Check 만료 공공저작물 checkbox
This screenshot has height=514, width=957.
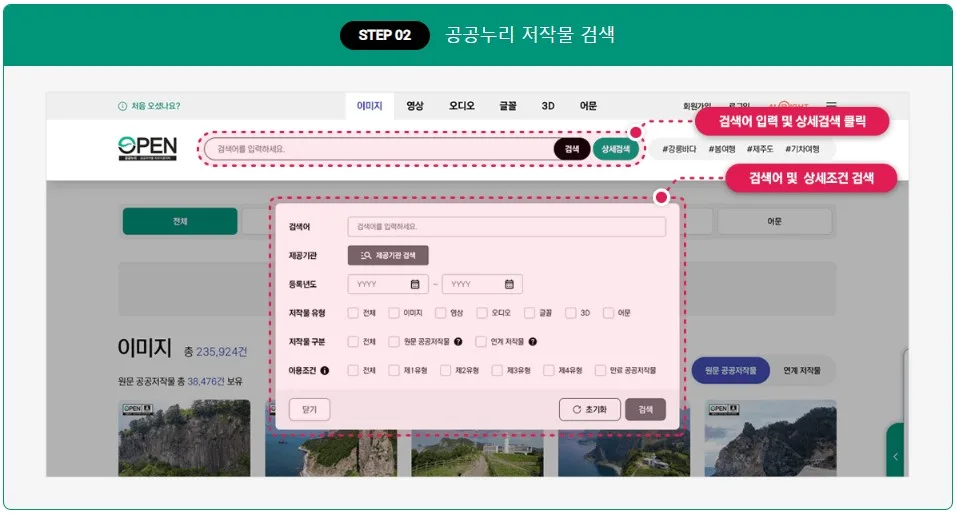tap(600, 371)
